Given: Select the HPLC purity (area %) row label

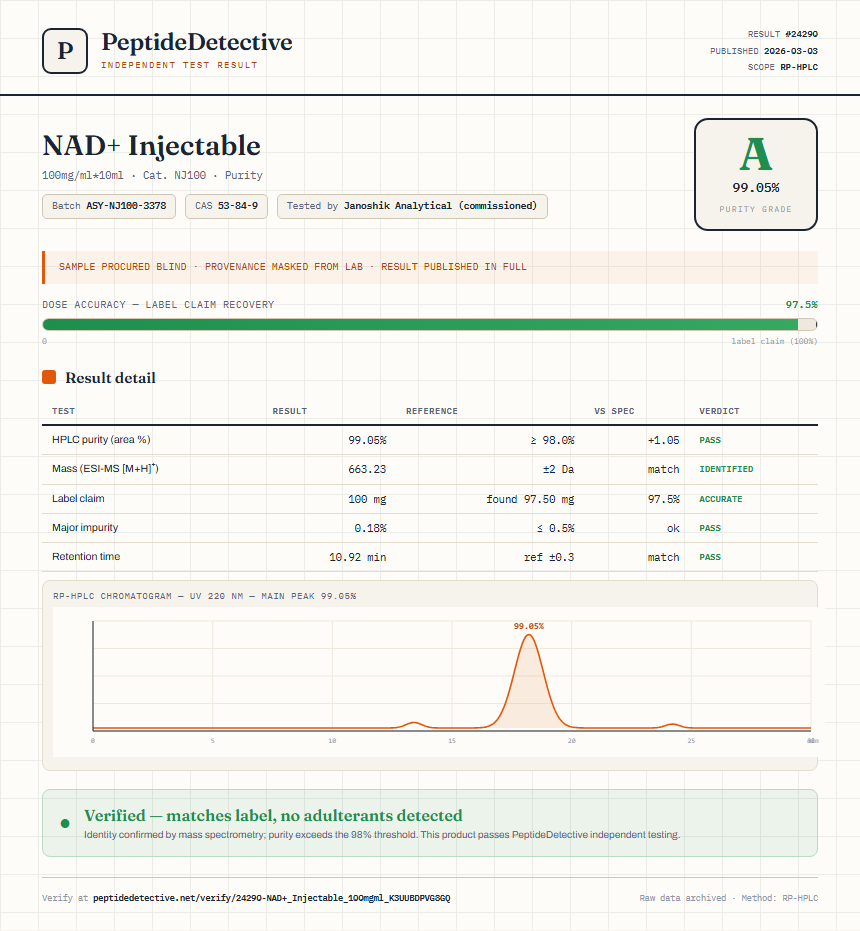Looking at the screenshot, I should [x=101, y=439].
